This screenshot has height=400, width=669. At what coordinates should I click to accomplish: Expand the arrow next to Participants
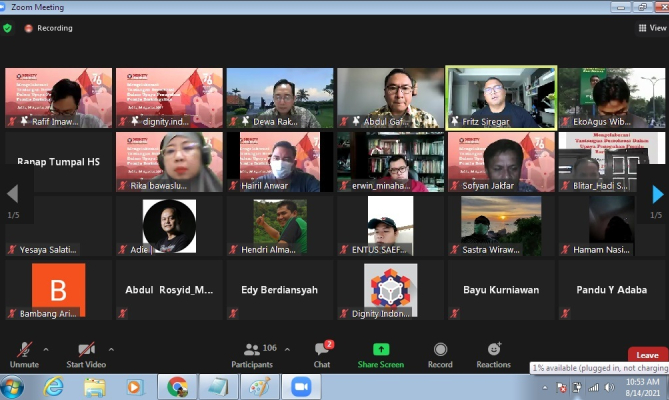pos(288,349)
